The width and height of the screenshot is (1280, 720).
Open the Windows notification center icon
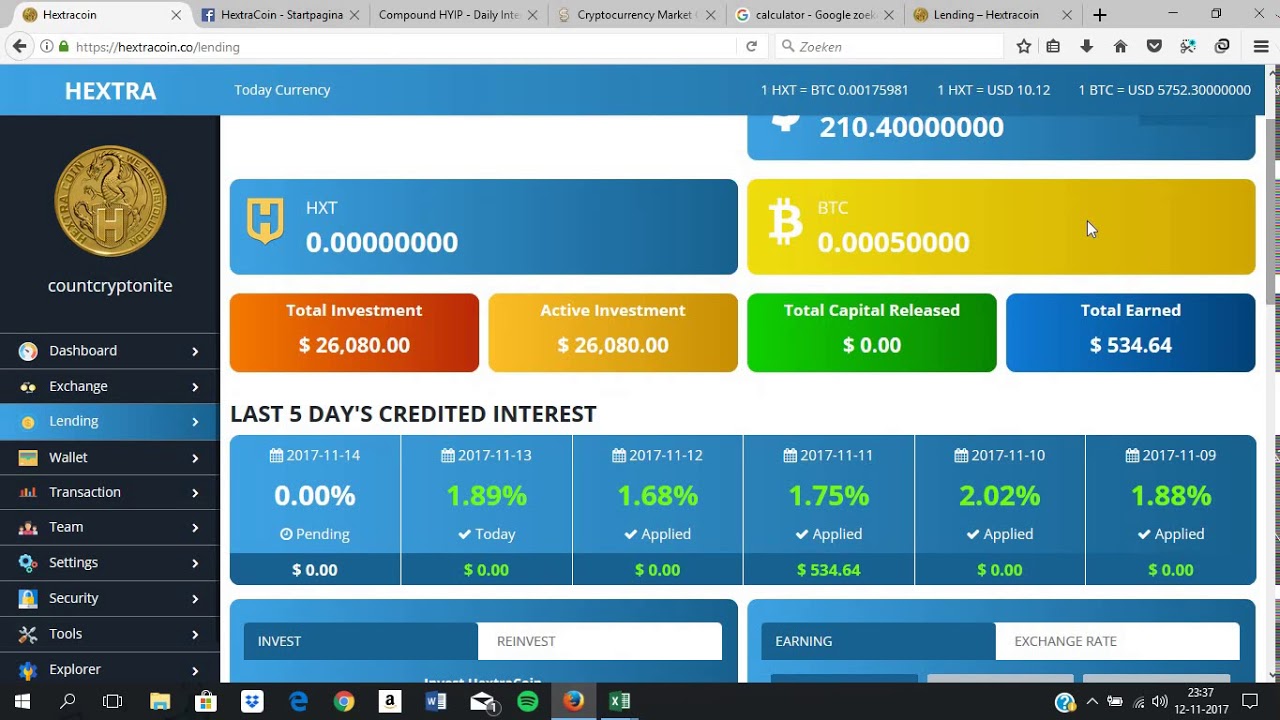pyautogui.click(x=1250, y=701)
